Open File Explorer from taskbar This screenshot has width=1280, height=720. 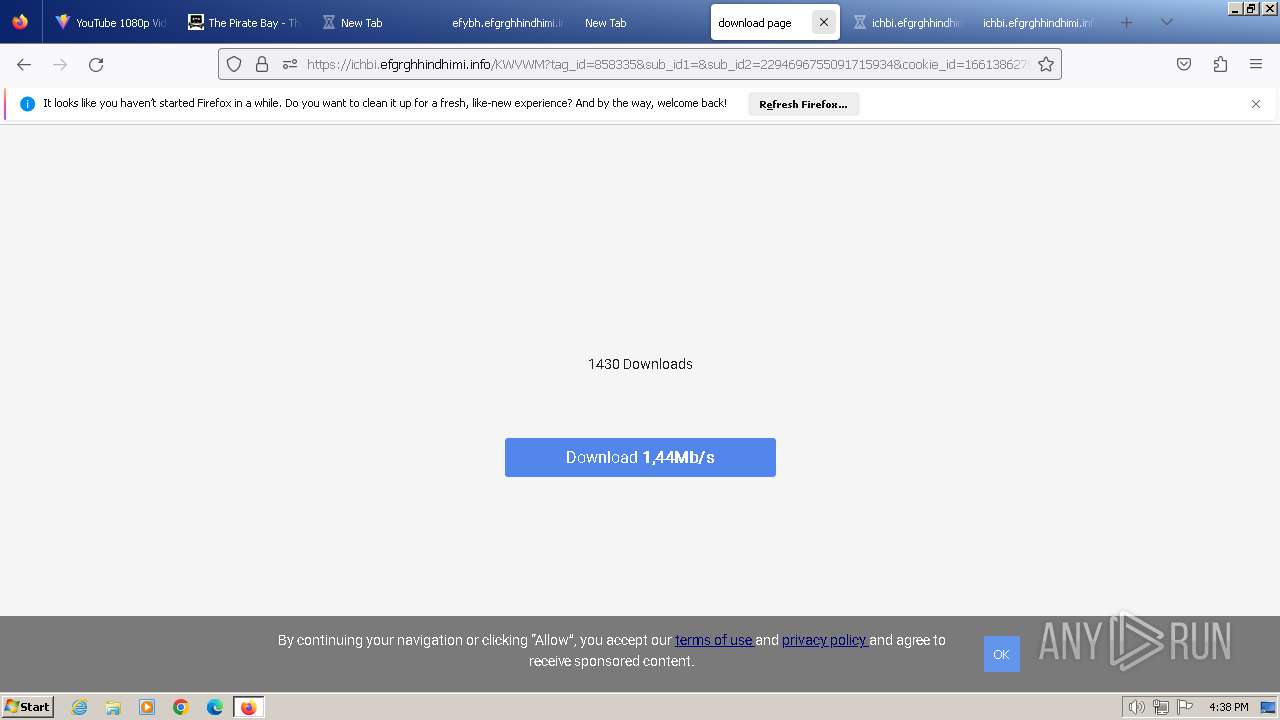113,707
